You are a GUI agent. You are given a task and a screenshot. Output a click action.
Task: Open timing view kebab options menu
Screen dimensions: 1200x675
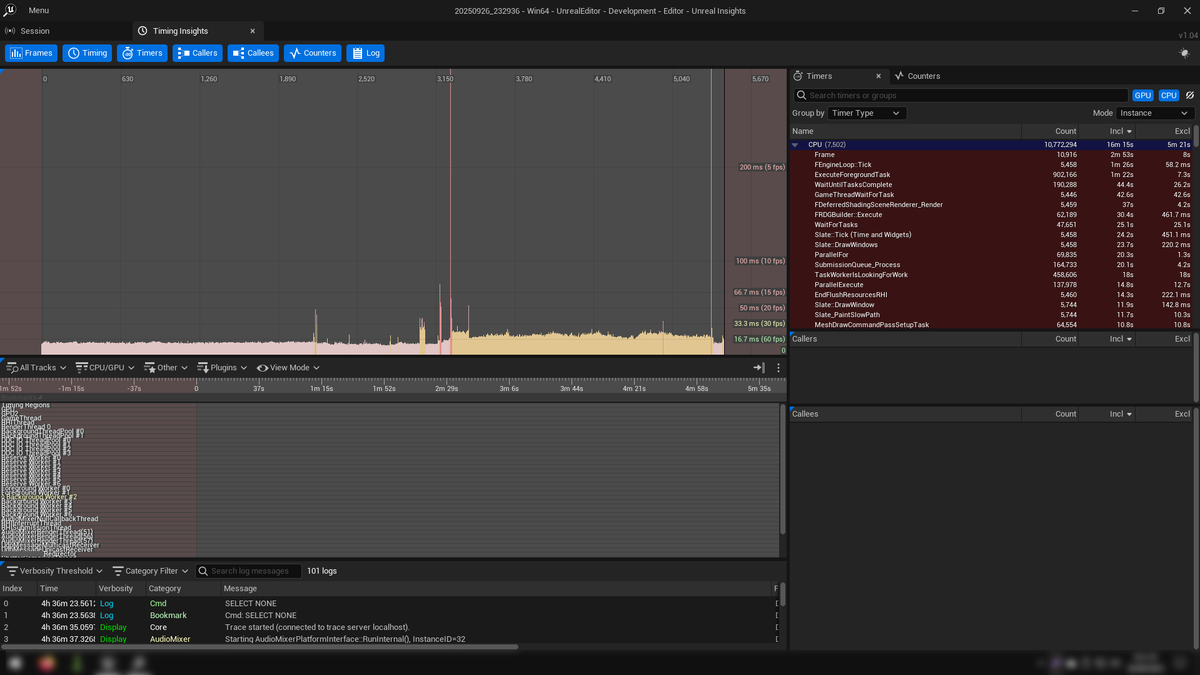coord(778,368)
